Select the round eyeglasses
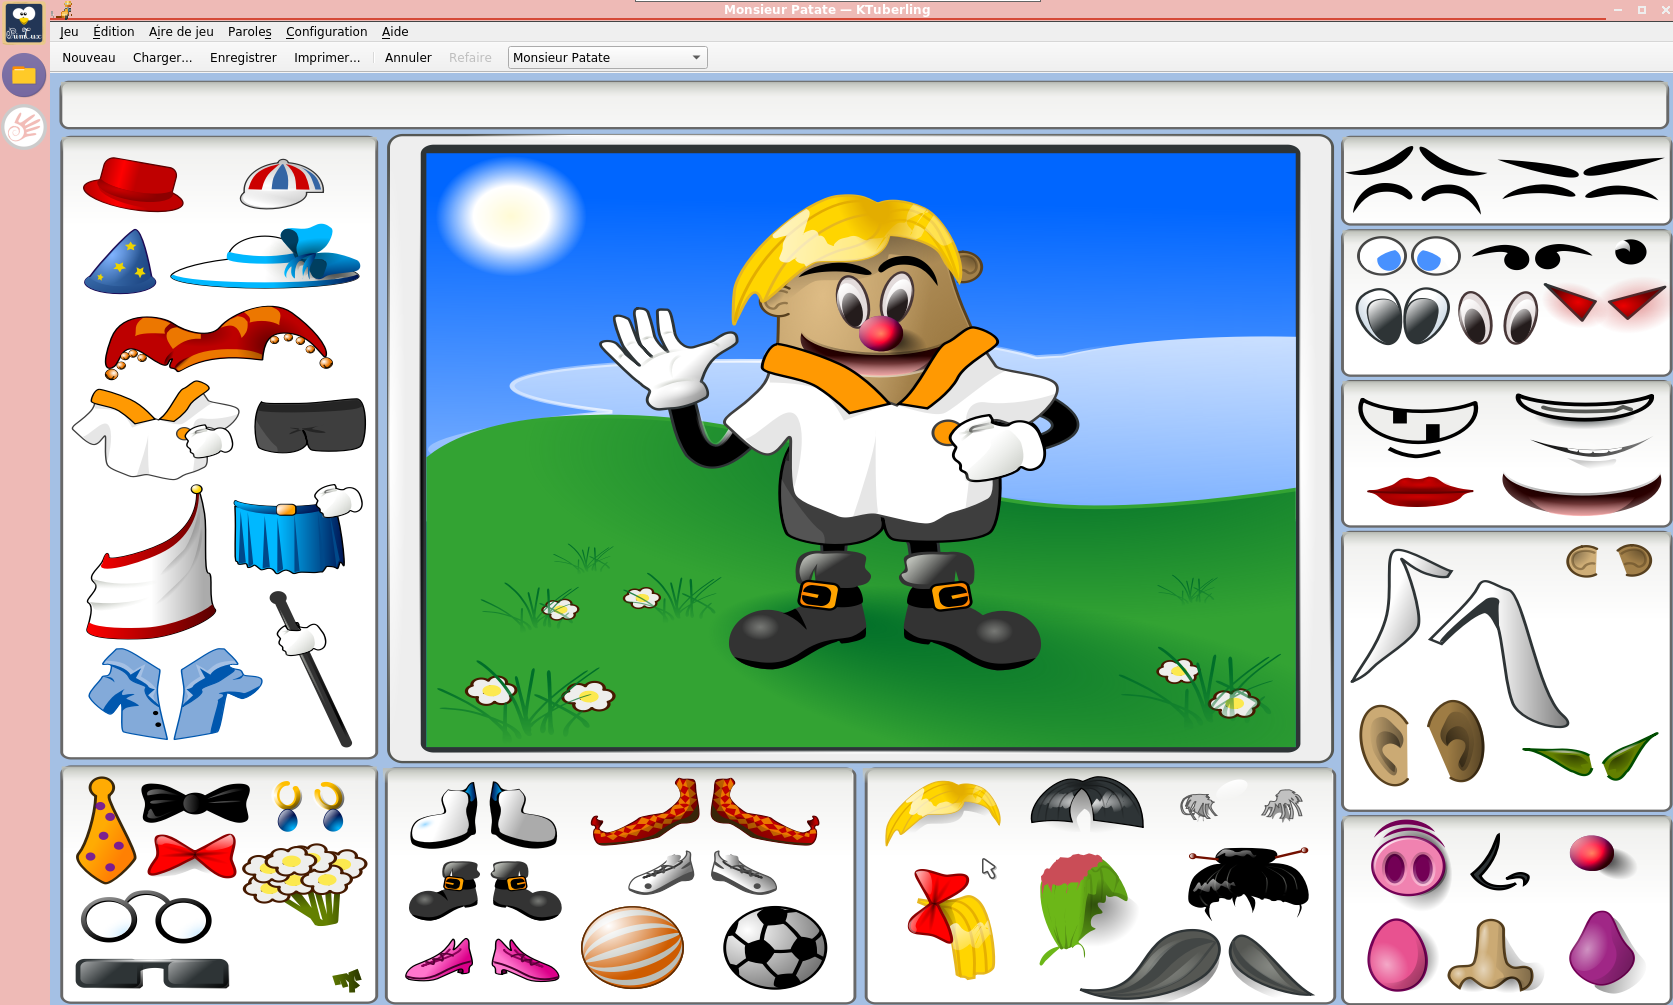This screenshot has width=1673, height=1005. tap(146, 918)
